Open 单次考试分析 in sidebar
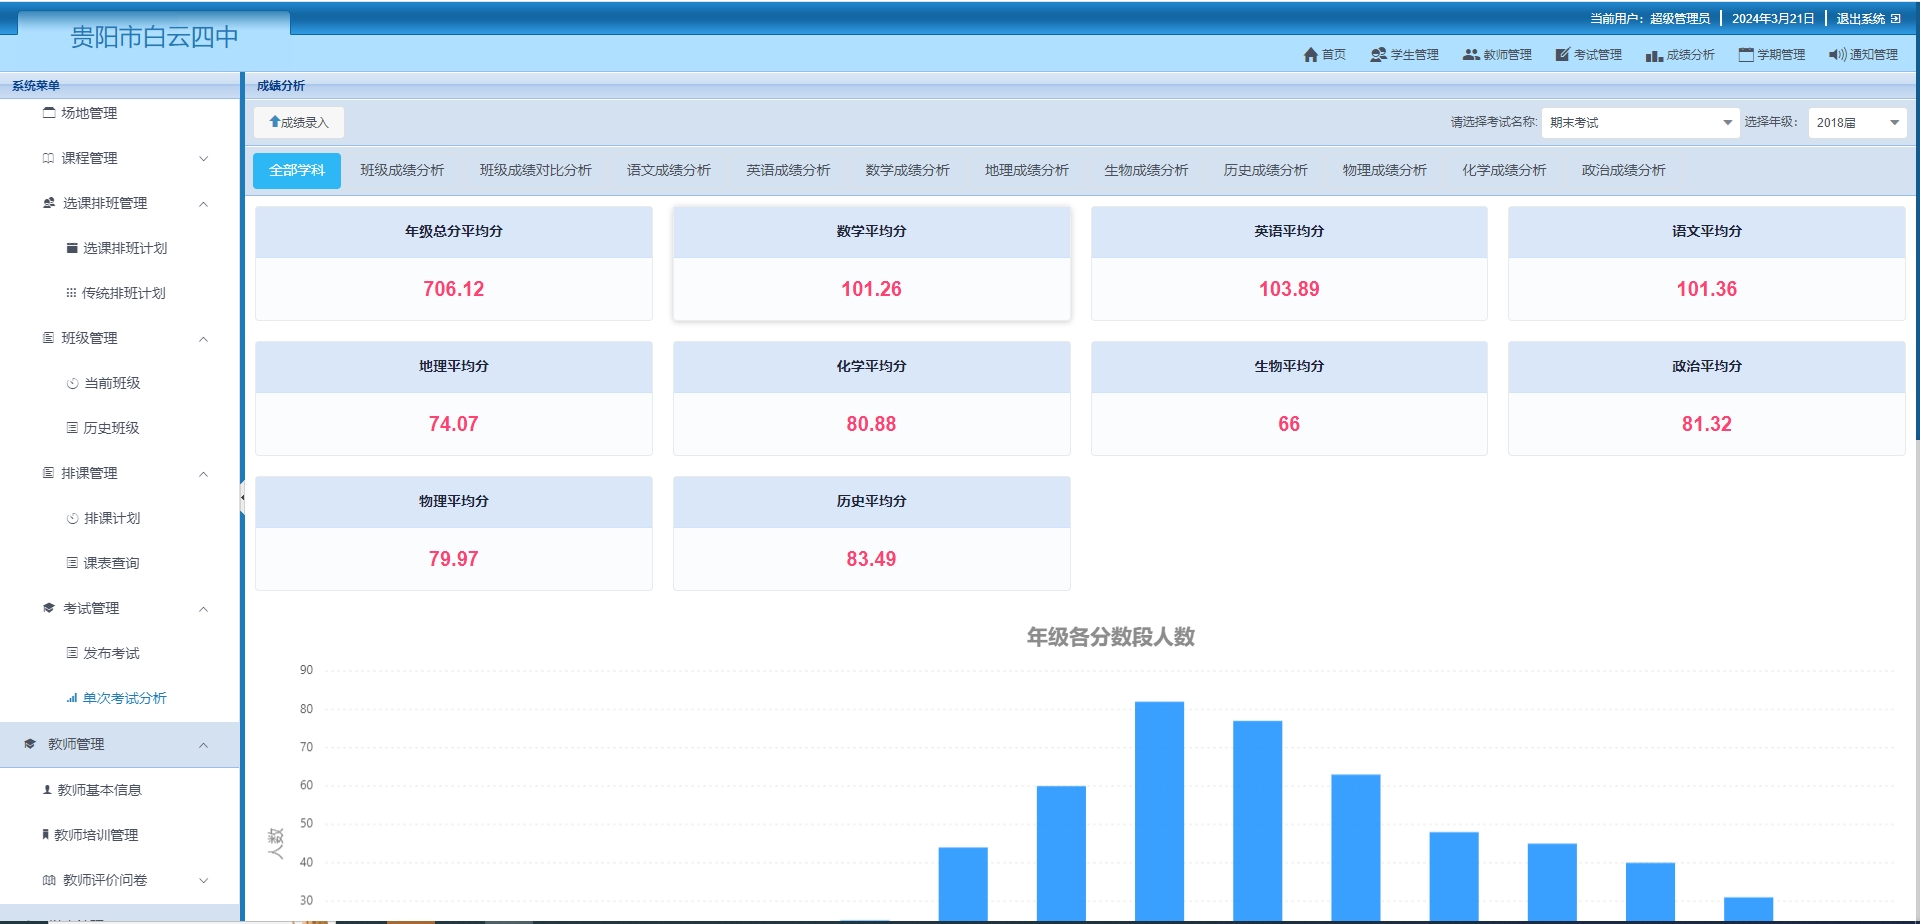Viewport: 1920px width, 924px height. click(124, 698)
